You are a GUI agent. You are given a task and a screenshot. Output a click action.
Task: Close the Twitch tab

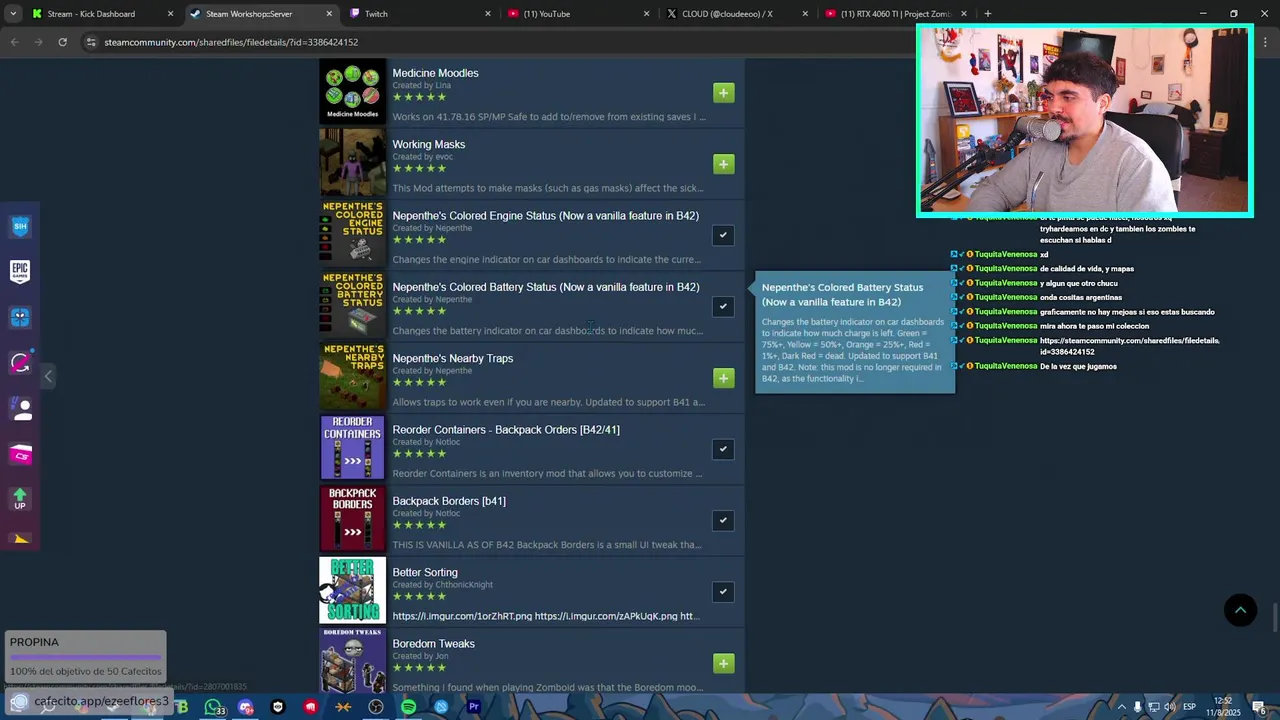pyautogui.click(x=488, y=14)
